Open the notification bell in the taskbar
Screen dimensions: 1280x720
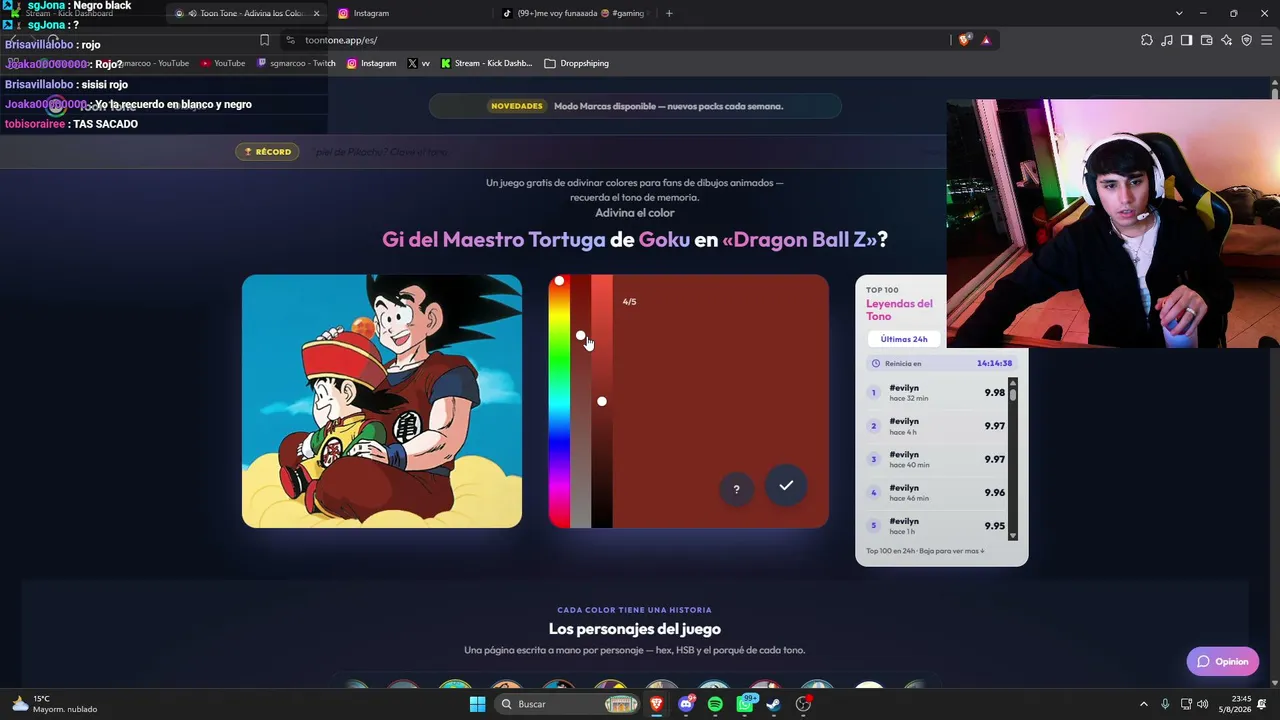click(1263, 704)
